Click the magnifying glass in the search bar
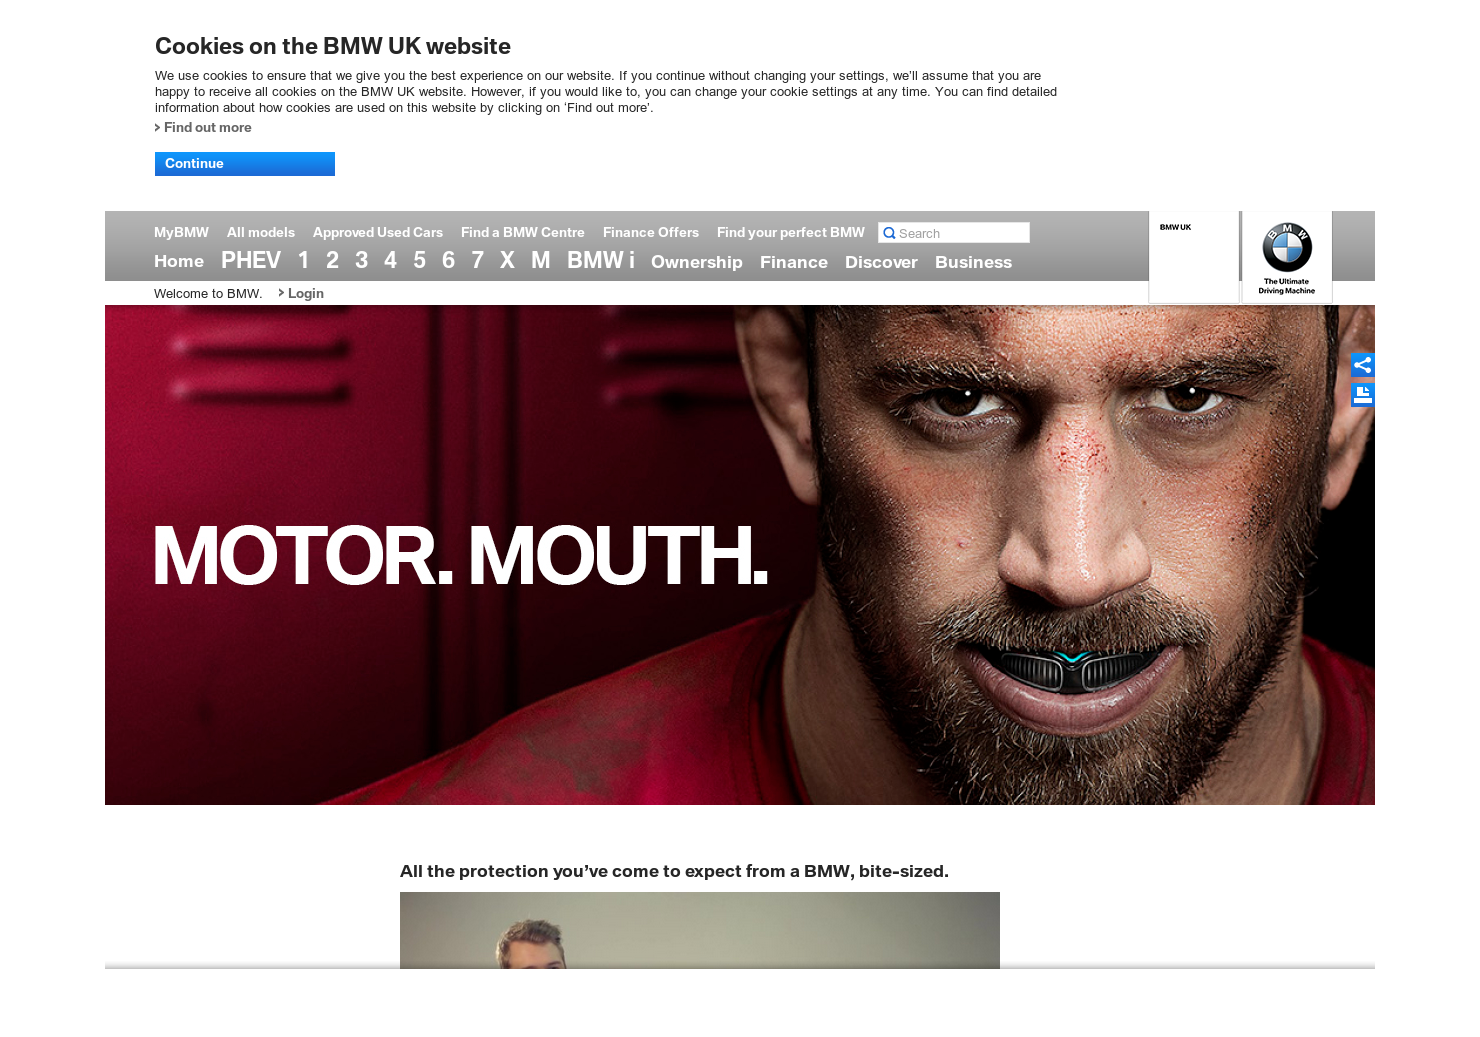The height and width of the screenshot is (1037, 1480). [889, 232]
